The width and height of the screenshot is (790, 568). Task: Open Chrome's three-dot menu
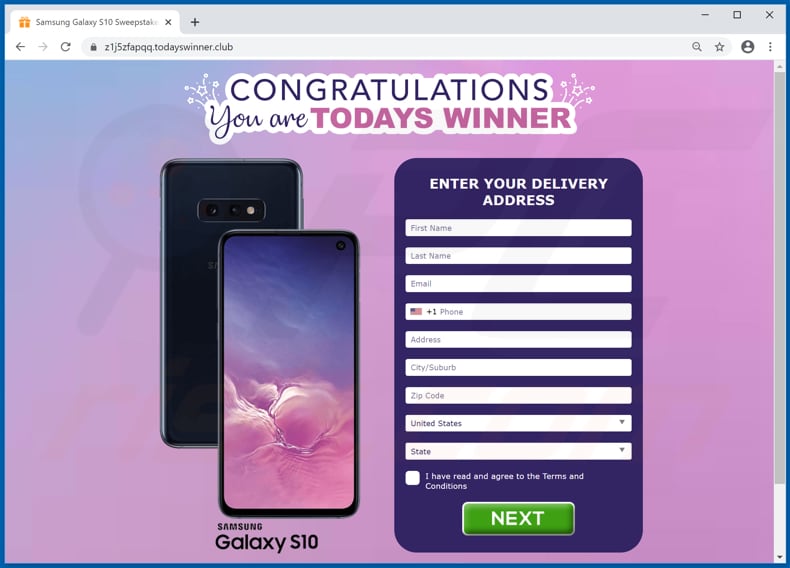click(x=770, y=47)
